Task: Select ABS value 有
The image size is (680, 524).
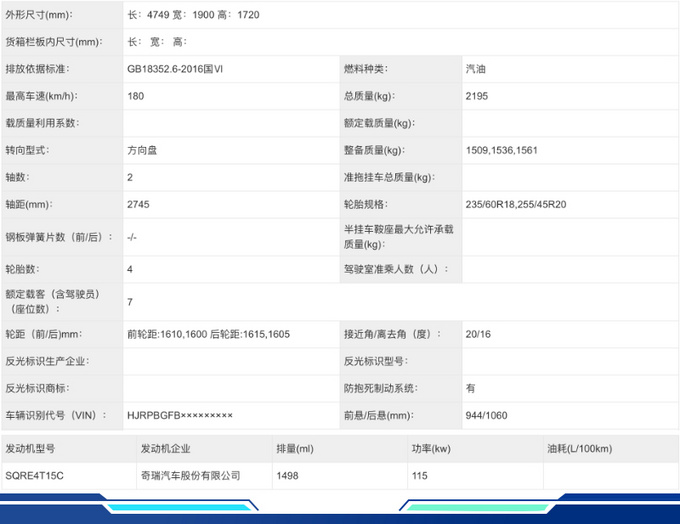Action: pos(471,388)
